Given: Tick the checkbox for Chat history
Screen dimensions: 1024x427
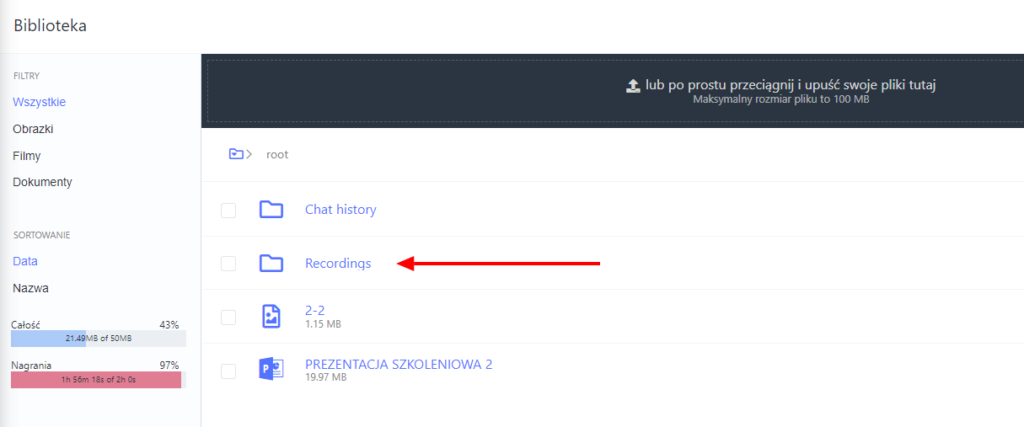Looking at the screenshot, I should coord(228,210).
